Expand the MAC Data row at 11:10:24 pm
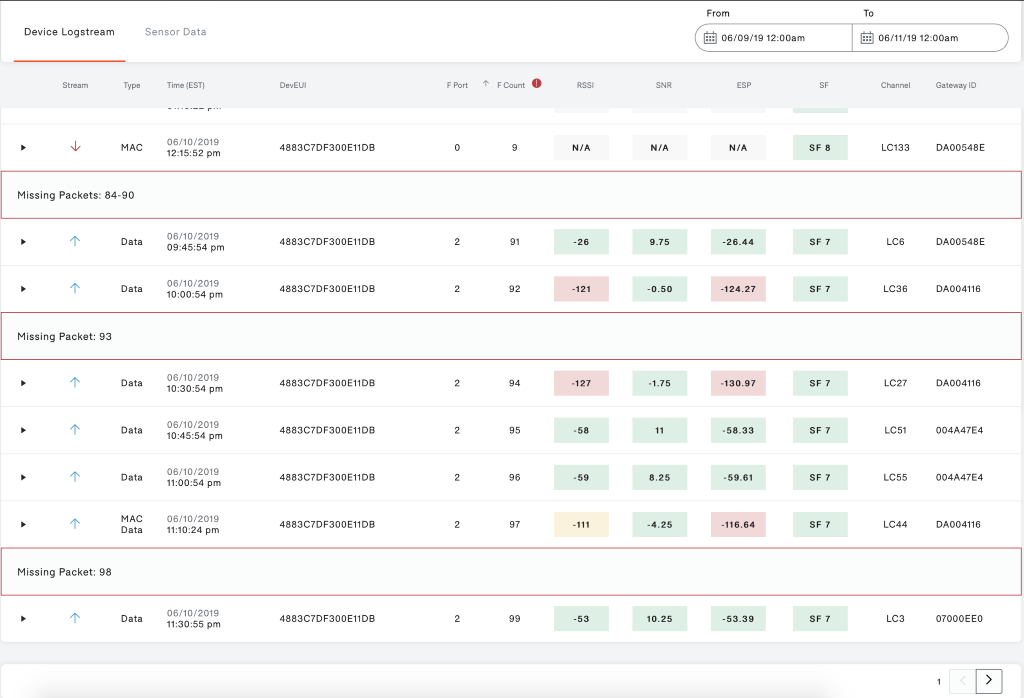This screenshot has height=698, width=1024. (23, 524)
